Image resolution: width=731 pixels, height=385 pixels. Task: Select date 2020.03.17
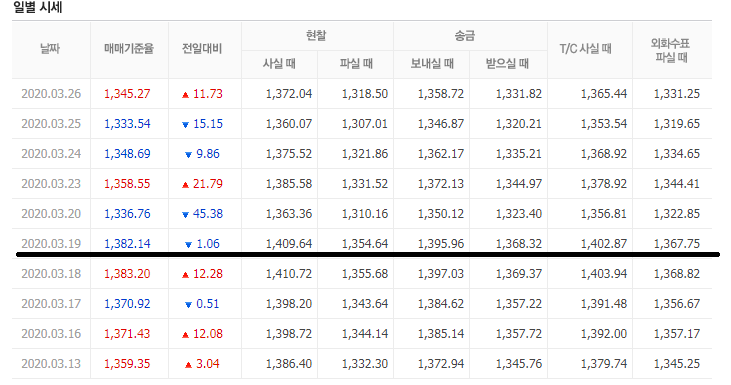pos(51,303)
